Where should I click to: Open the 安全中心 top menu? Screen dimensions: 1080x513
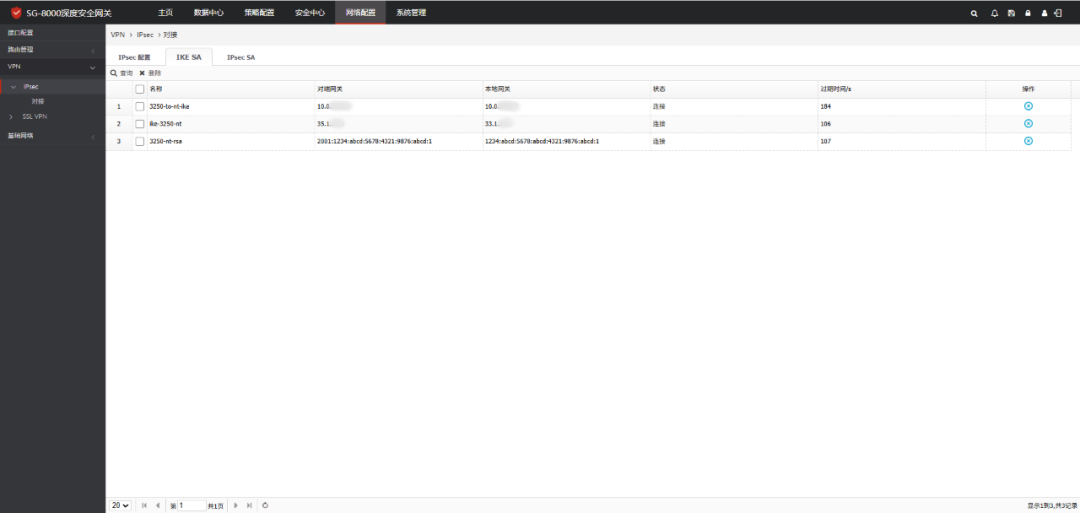coord(310,12)
